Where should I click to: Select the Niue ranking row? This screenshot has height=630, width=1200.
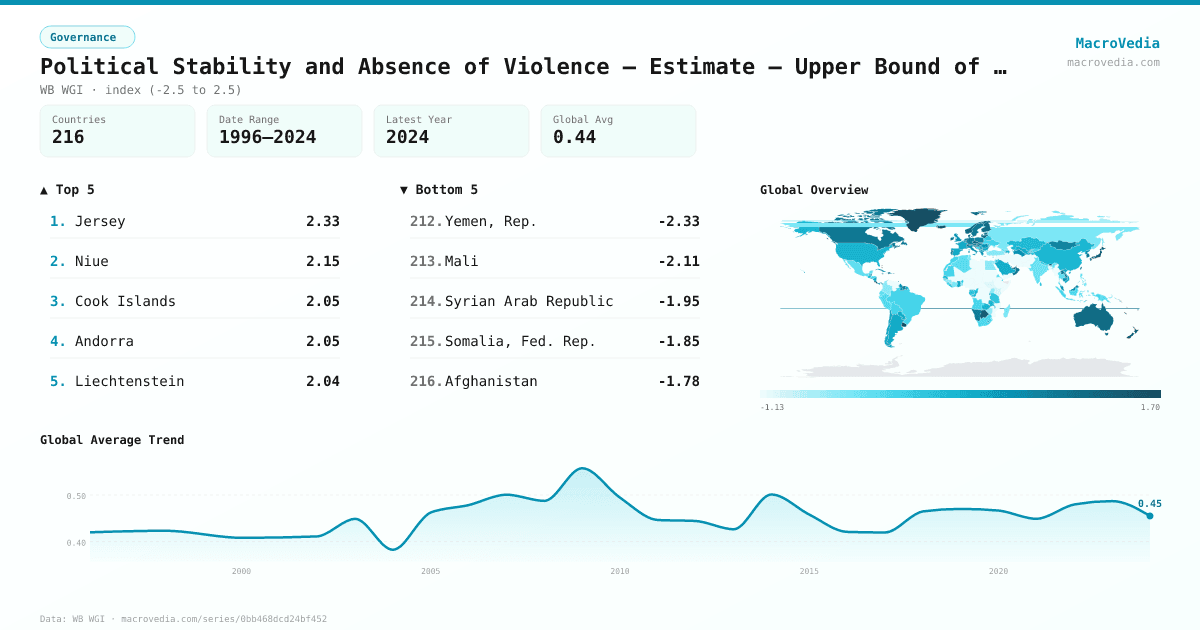[195, 261]
